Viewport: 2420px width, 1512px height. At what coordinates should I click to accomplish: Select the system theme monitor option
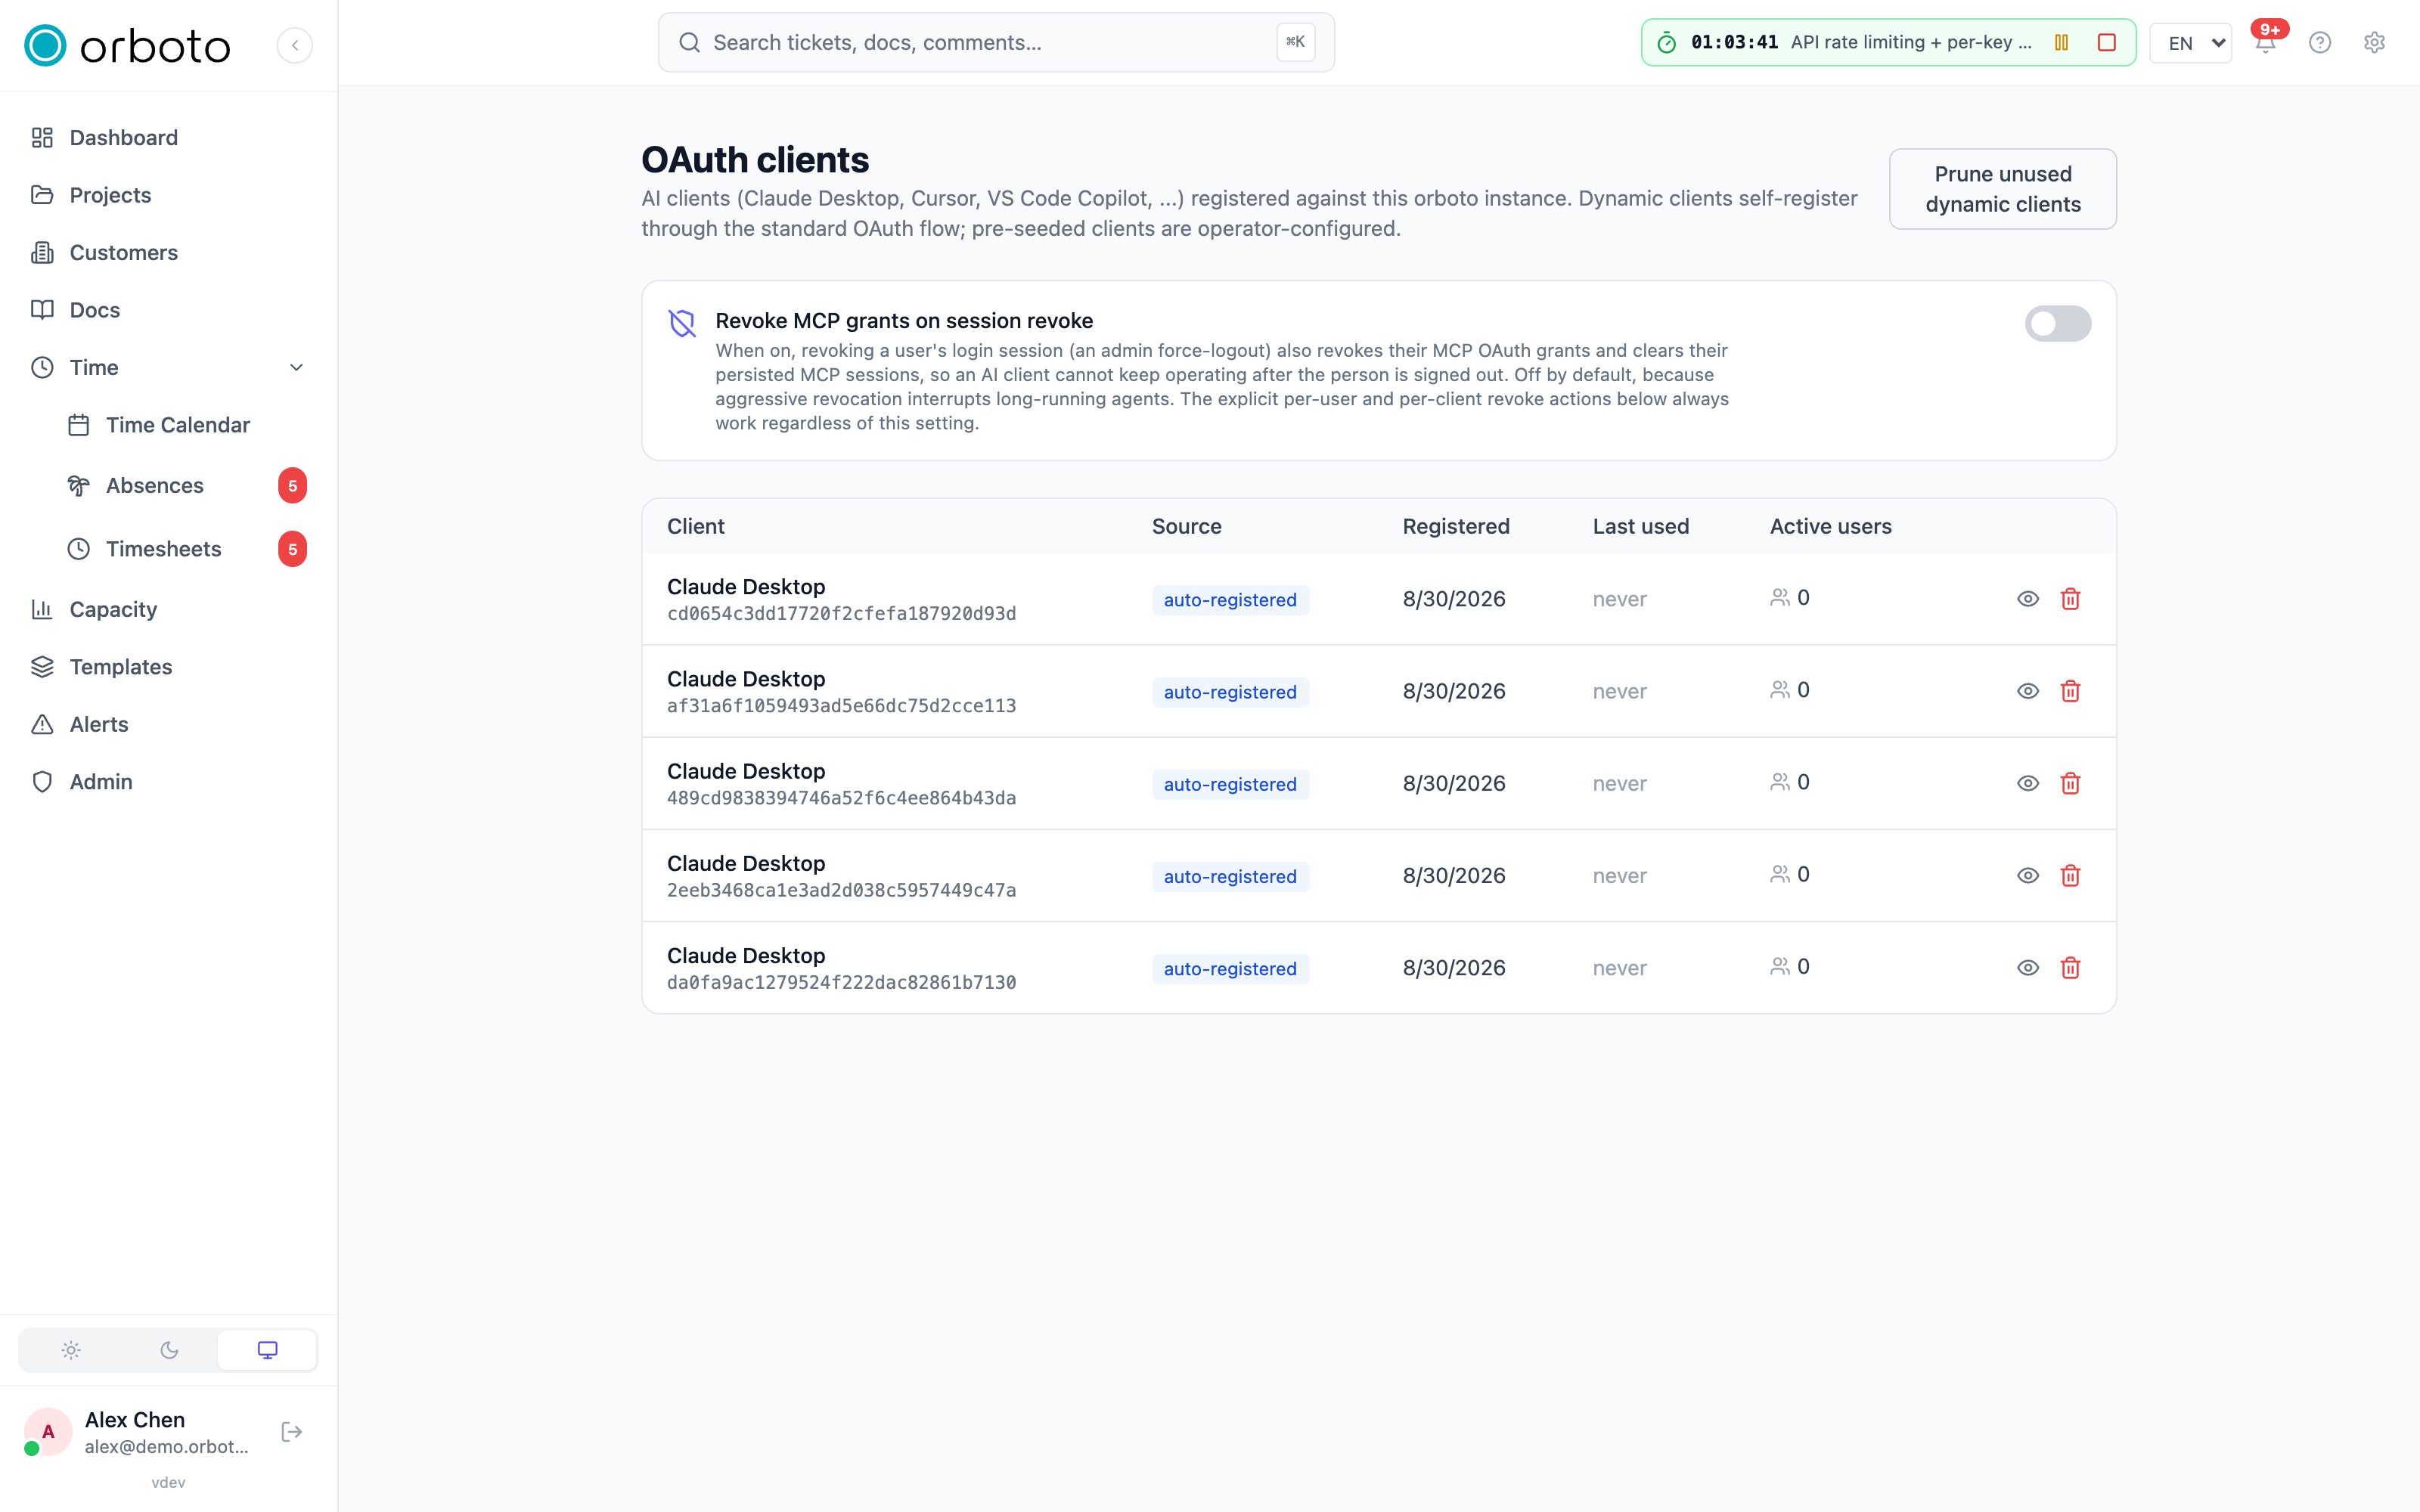[x=267, y=1350]
